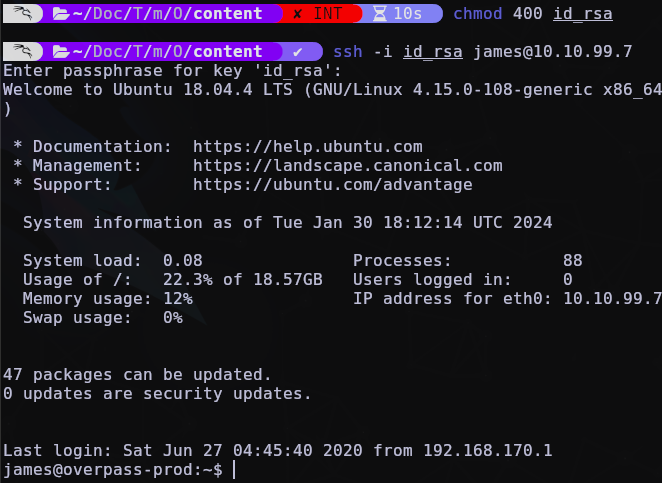Click the checkmark success status segment

(x=298, y=52)
